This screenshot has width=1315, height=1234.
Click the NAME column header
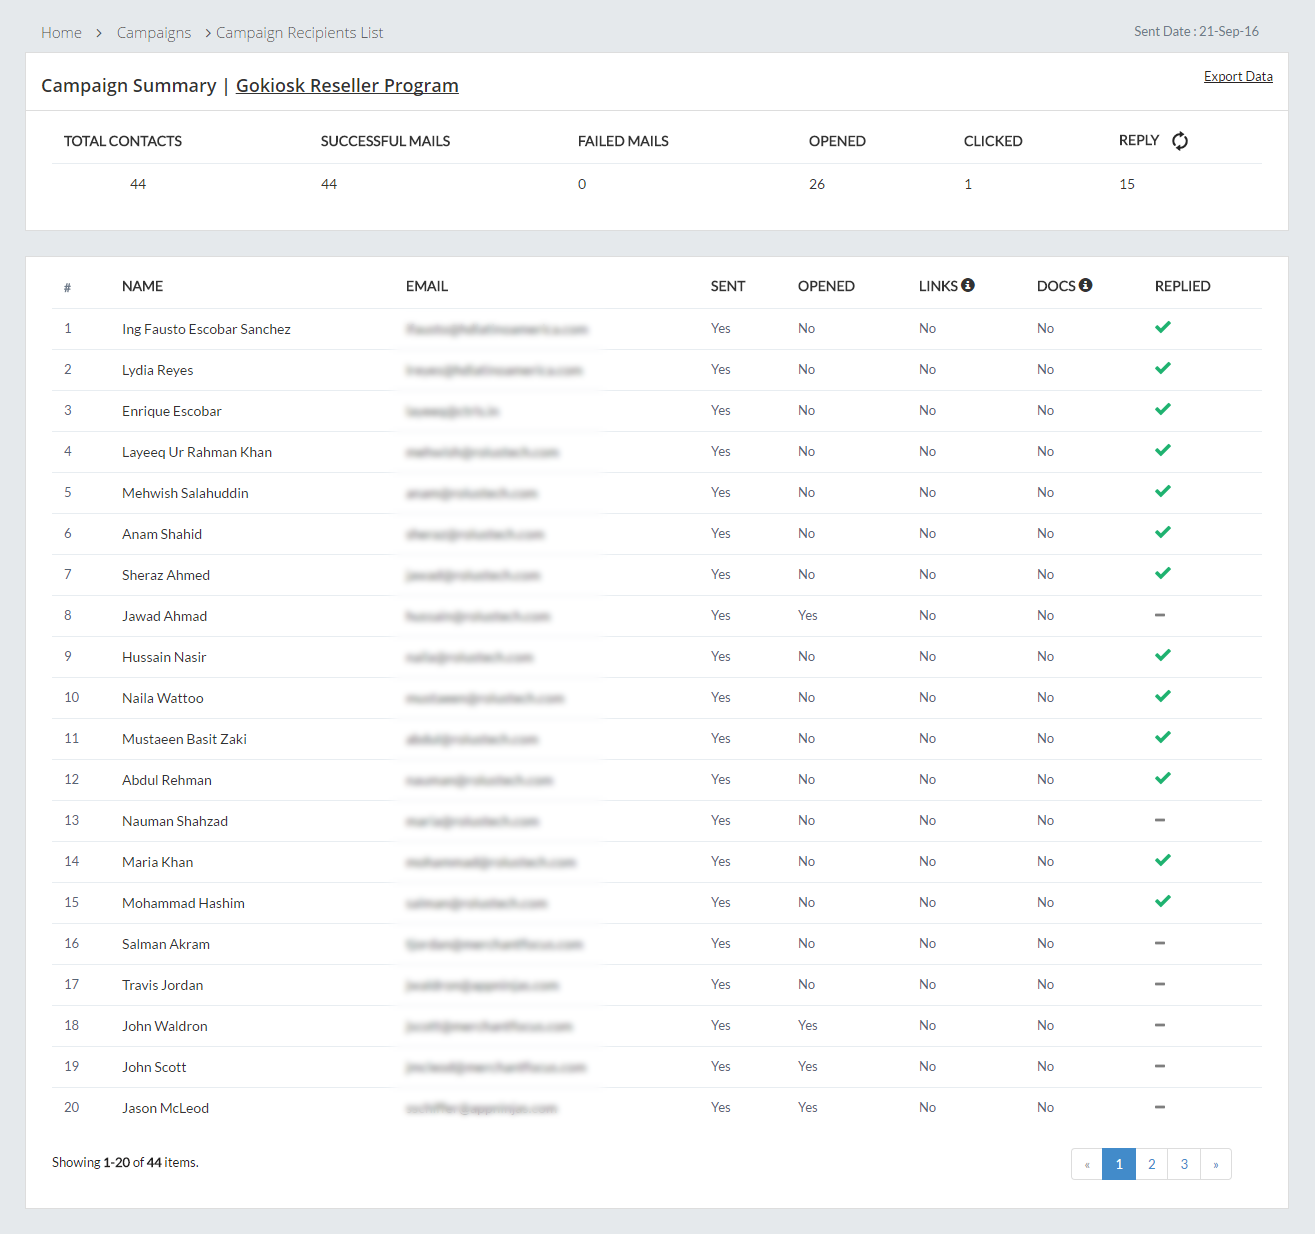[142, 286]
